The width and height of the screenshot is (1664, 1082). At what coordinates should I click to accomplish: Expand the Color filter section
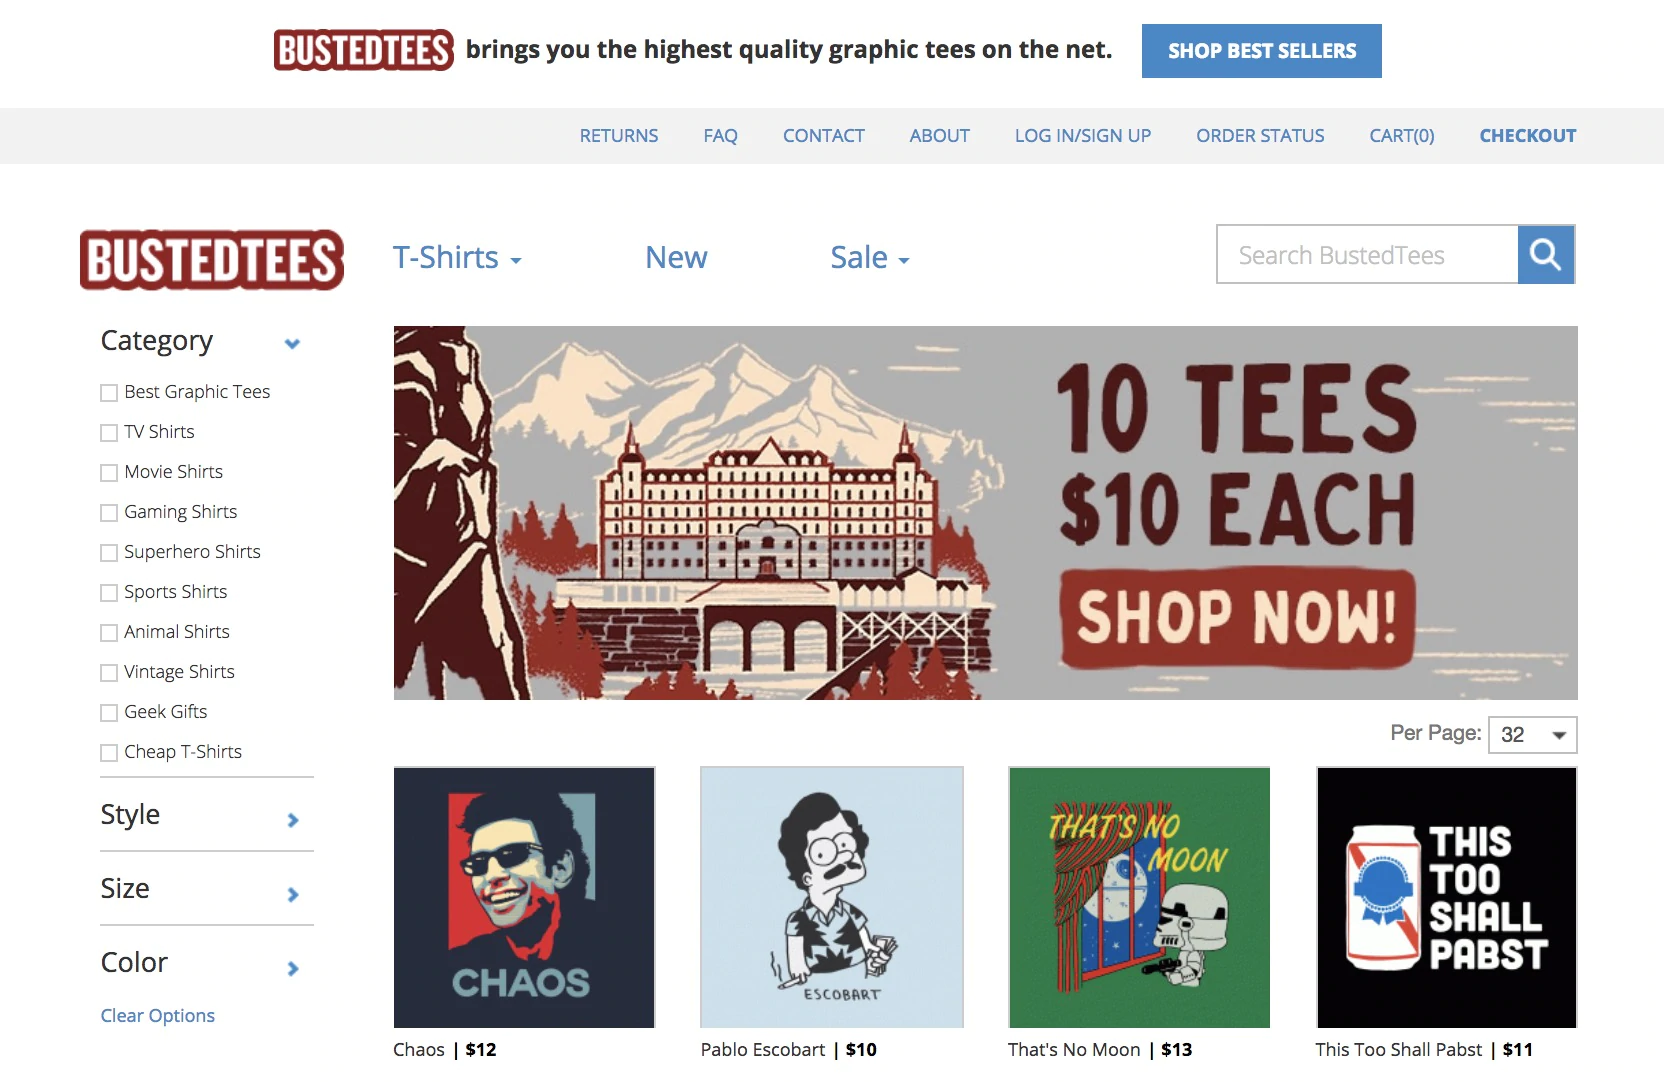point(292,968)
